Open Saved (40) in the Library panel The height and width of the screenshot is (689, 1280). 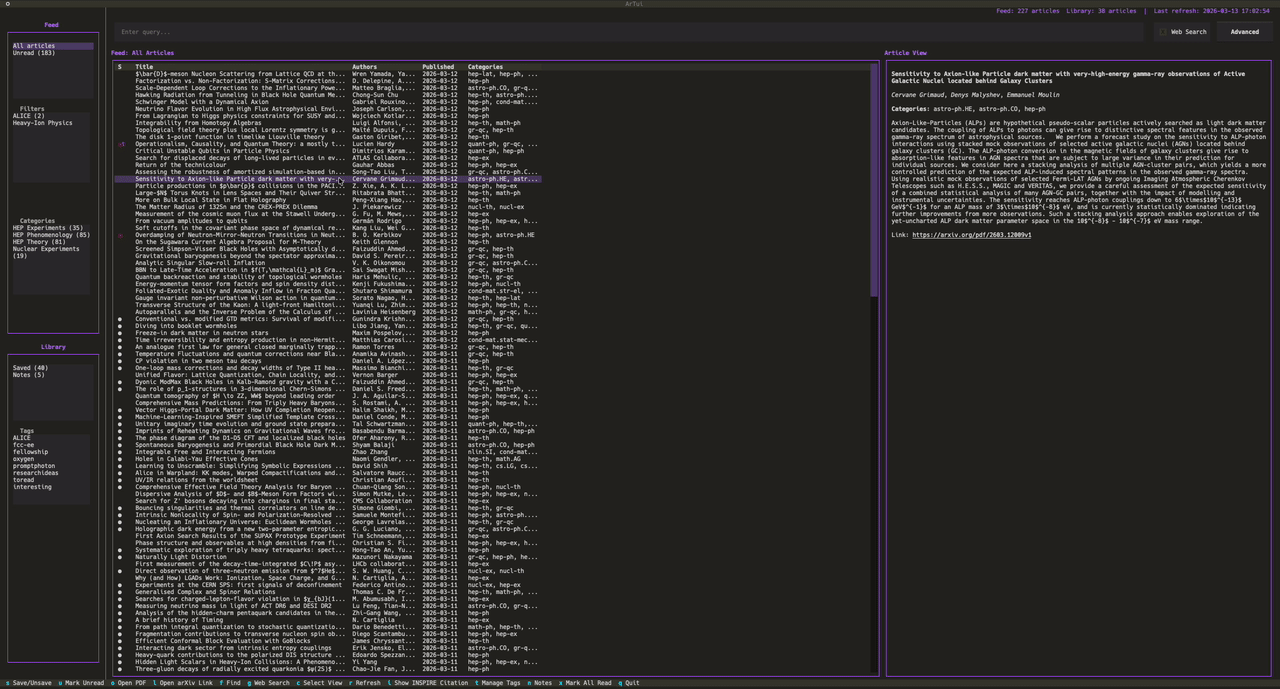30,368
